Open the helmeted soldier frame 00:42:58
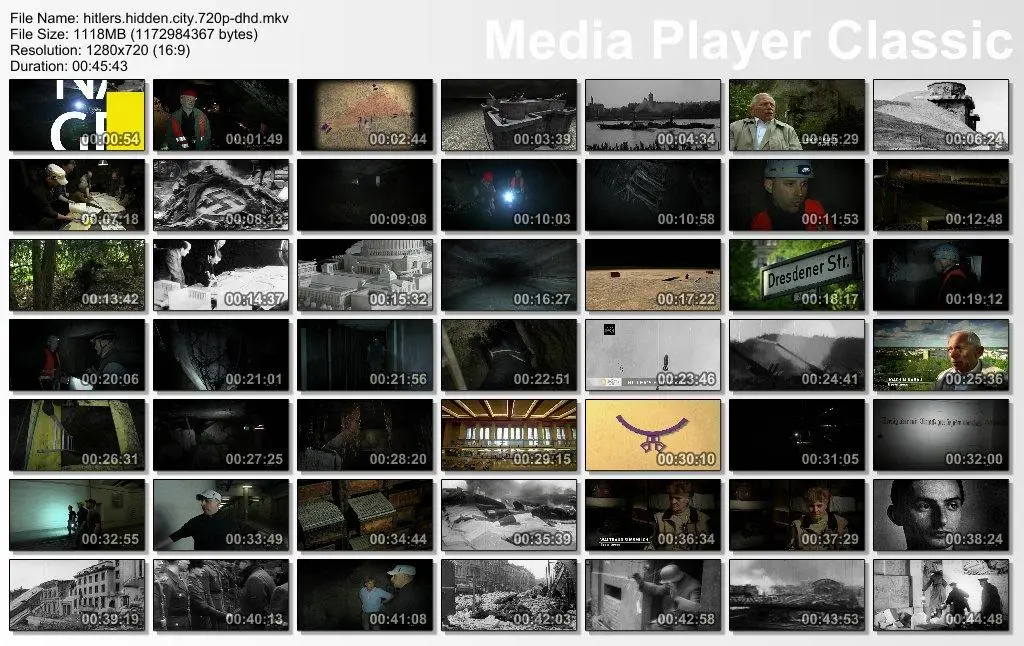The width and height of the screenshot is (1024, 646). coord(653,595)
